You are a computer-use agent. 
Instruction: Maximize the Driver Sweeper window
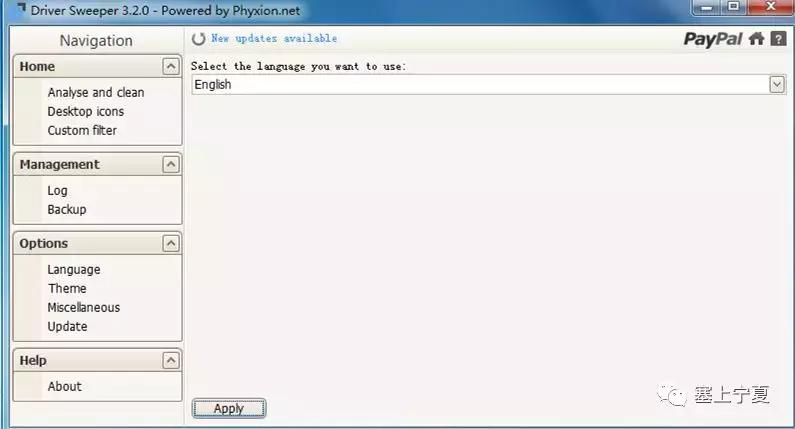tap(734, 7)
